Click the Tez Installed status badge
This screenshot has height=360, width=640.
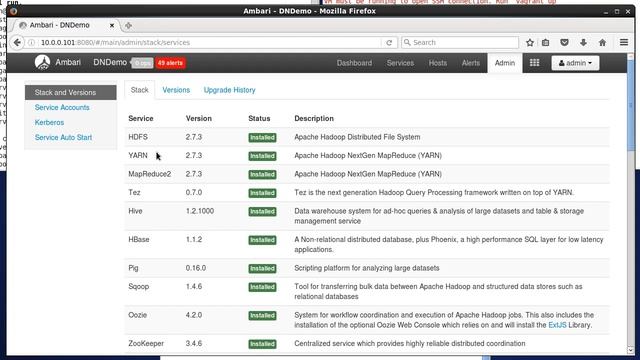tap(262, 193)
